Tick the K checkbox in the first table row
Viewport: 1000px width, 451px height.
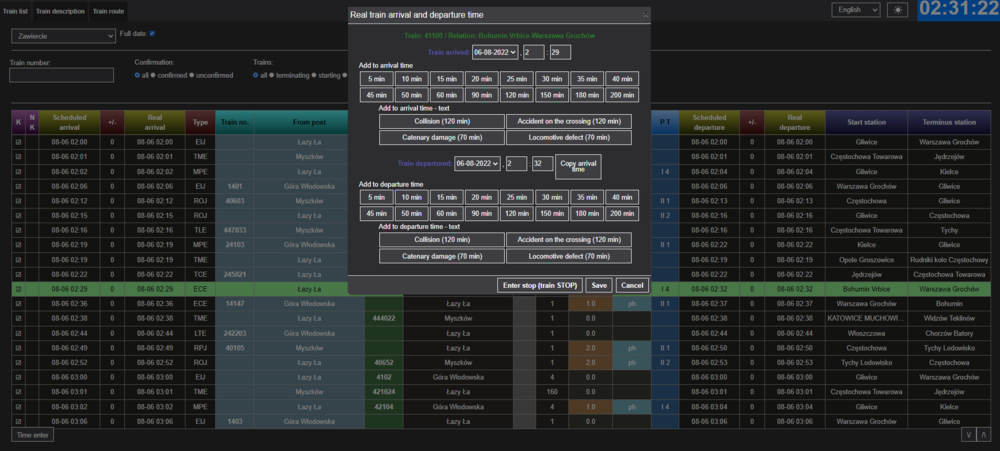18,142
